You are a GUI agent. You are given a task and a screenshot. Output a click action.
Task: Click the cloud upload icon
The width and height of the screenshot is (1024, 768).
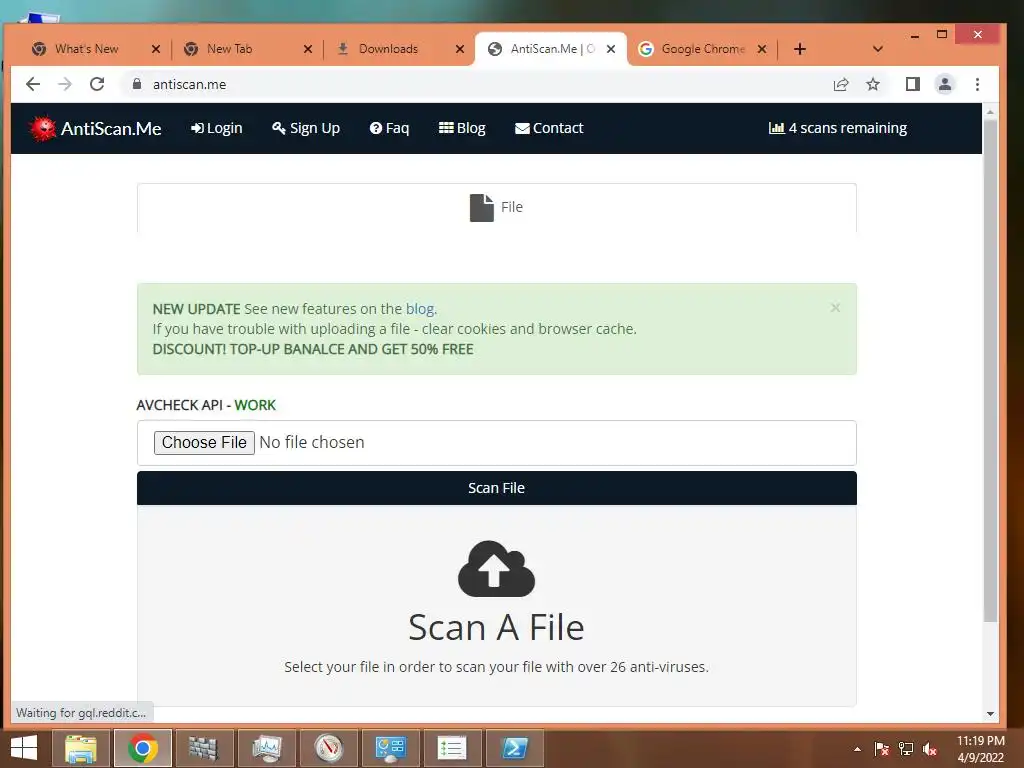pos(496,568)
